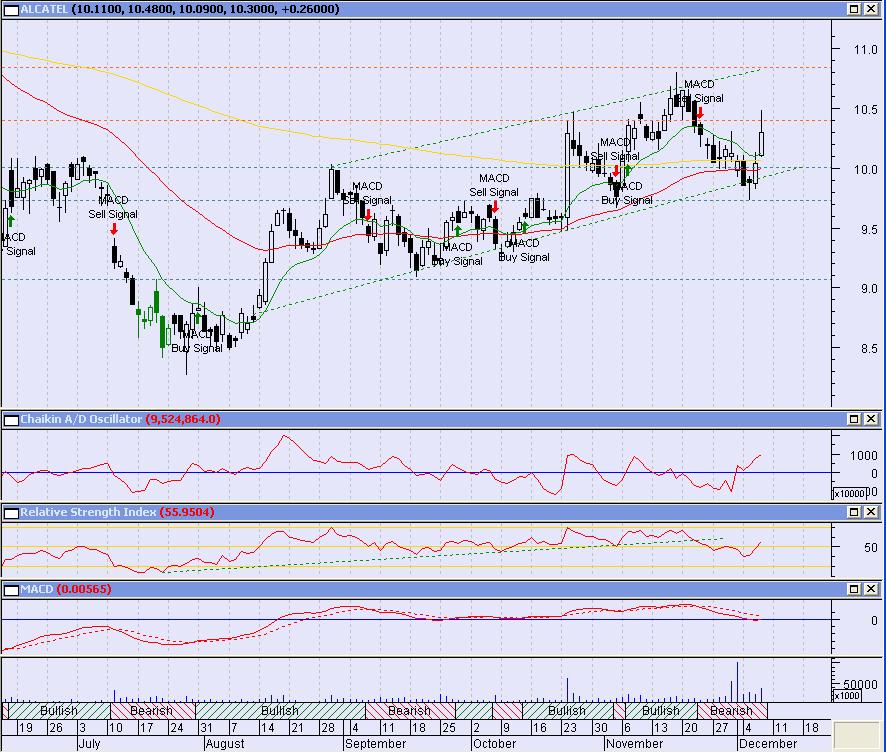Click the red sell arrow in late November
The width and height of the screenshot is (886, 752).
pyautogui.click(x=700, y=112)
